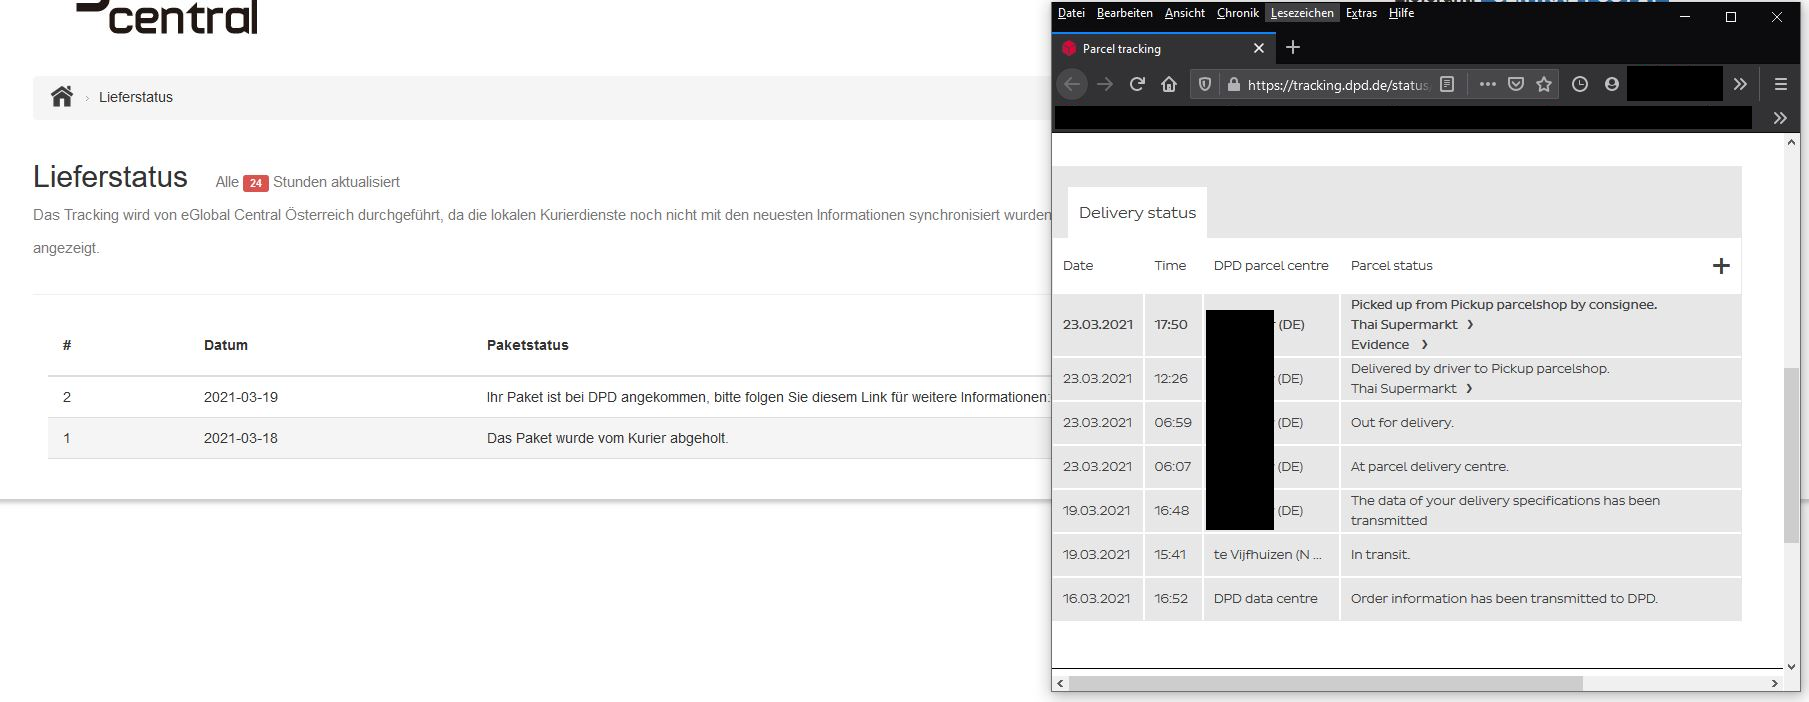
Task: Click the Lieferstatus breadcrumb link
Action: pos(136,97)
